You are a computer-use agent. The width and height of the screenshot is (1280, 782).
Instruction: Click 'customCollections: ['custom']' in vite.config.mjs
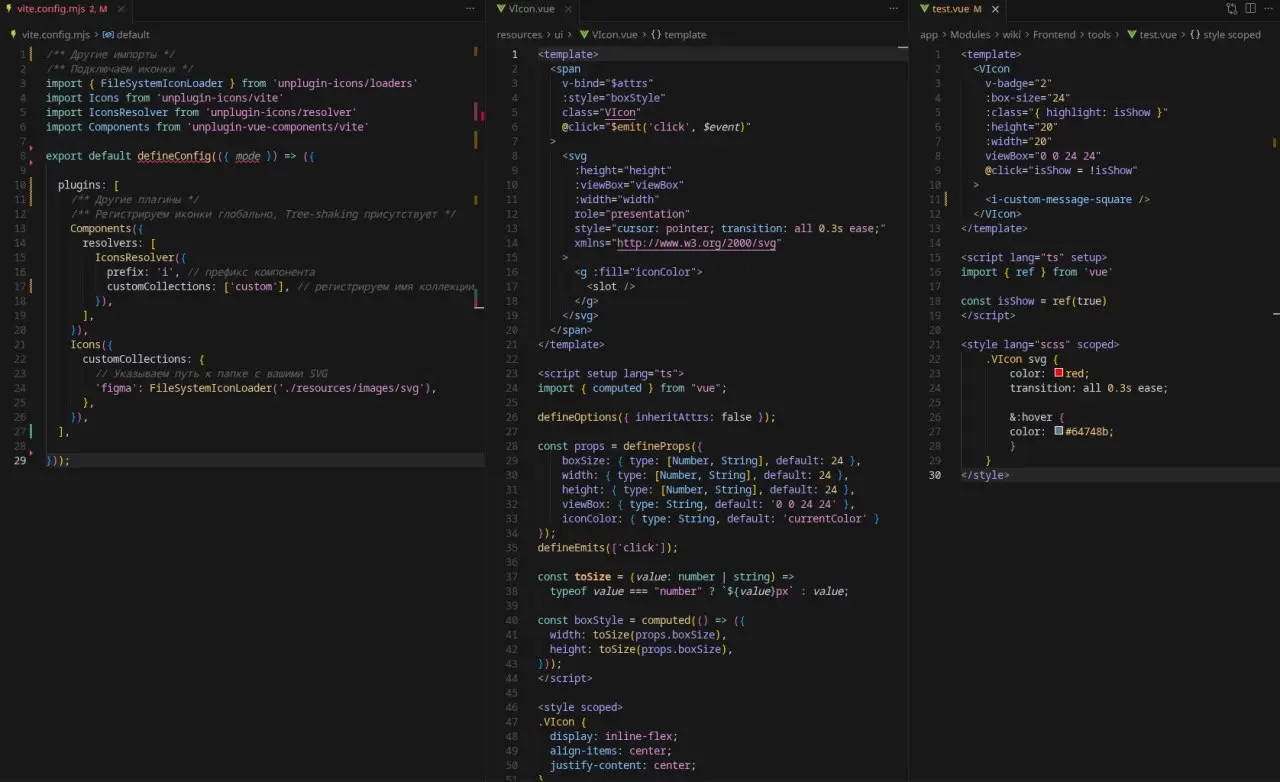point(198,286)
